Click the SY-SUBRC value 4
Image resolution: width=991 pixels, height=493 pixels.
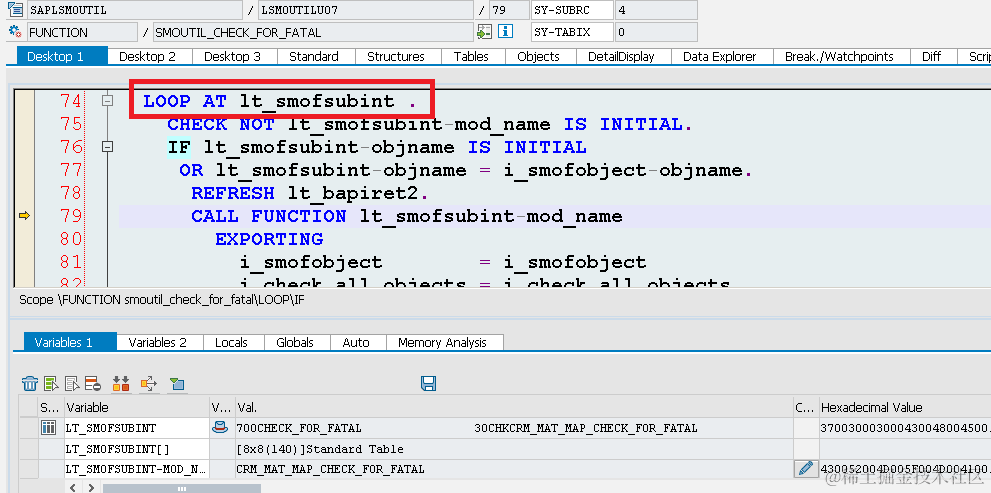tap(656, 9)
